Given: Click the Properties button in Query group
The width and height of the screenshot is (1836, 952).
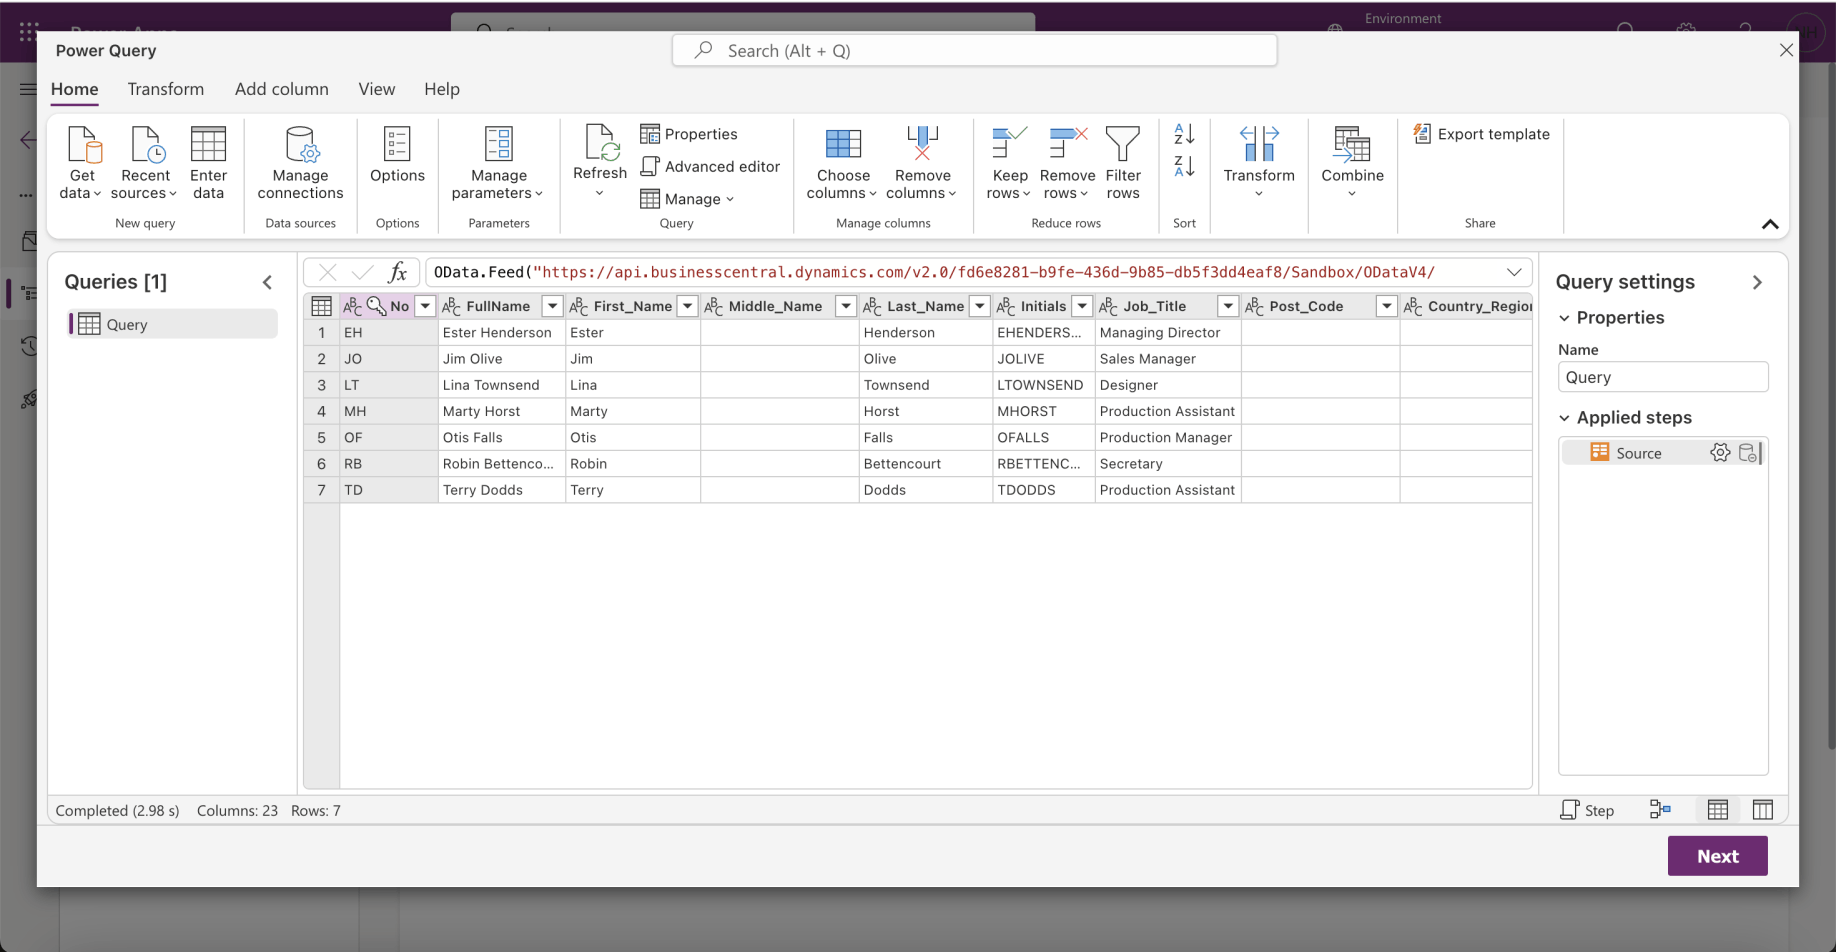Looking at the screenshot, I should 689,134.
